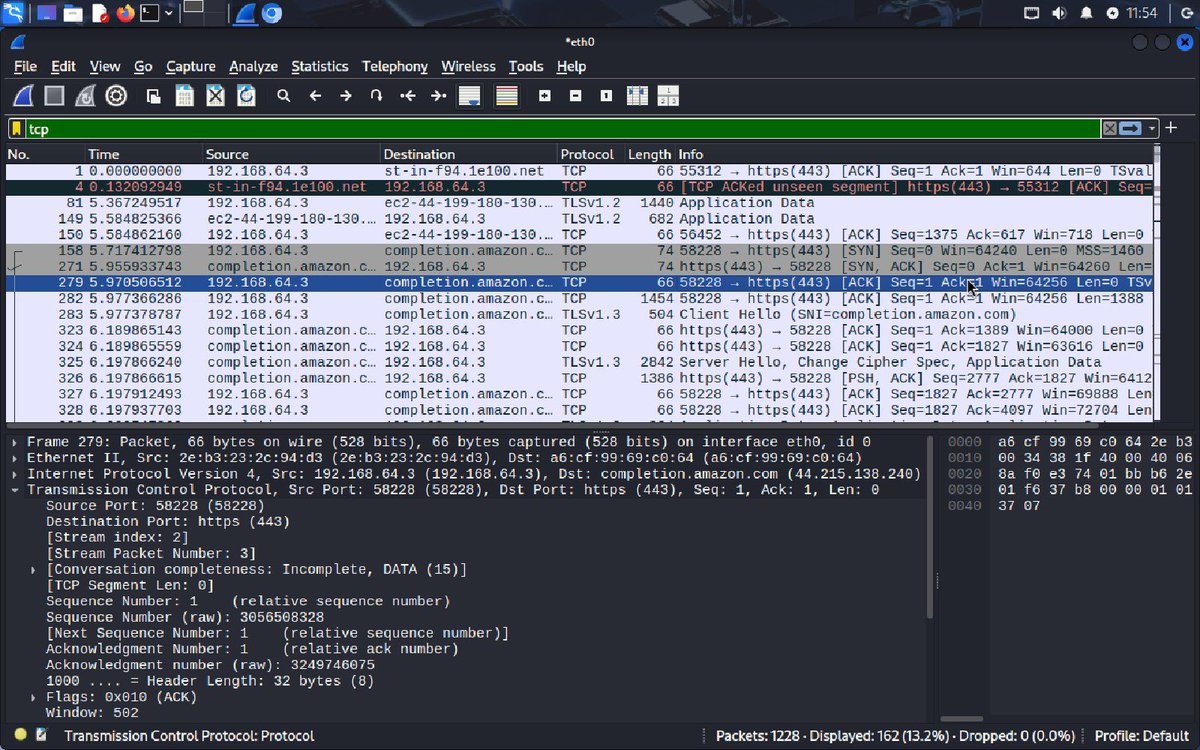Open the Wireless menu

468,66
